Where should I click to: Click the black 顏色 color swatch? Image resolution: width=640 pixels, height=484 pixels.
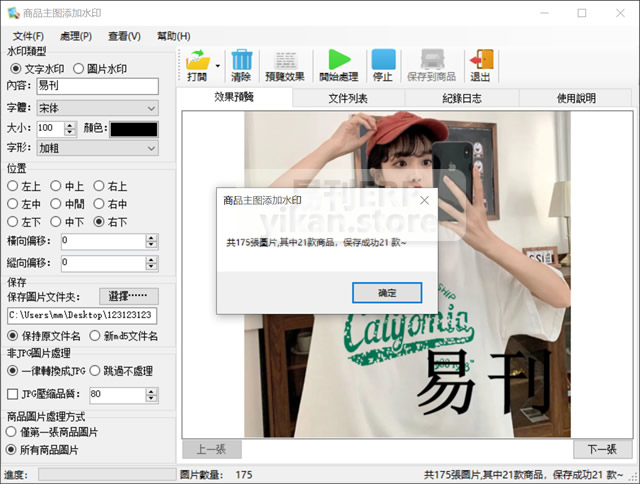click(x=134, y=128)
